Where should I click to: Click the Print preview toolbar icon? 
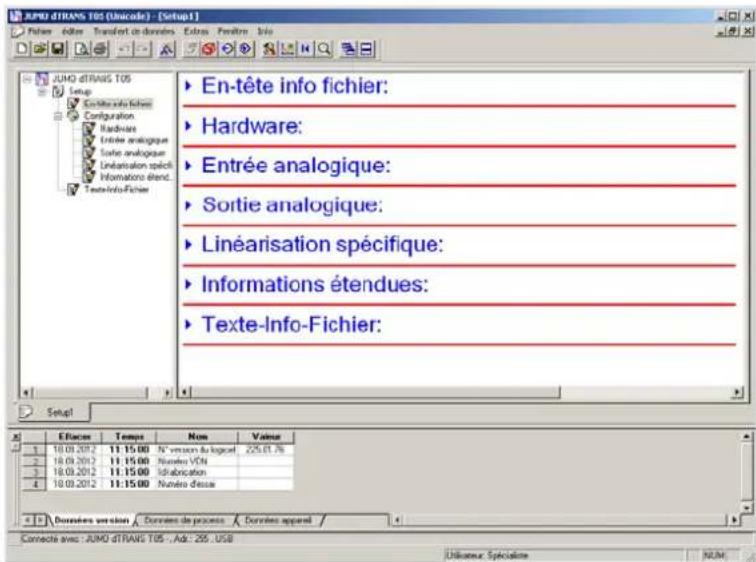tap(82, 49)
